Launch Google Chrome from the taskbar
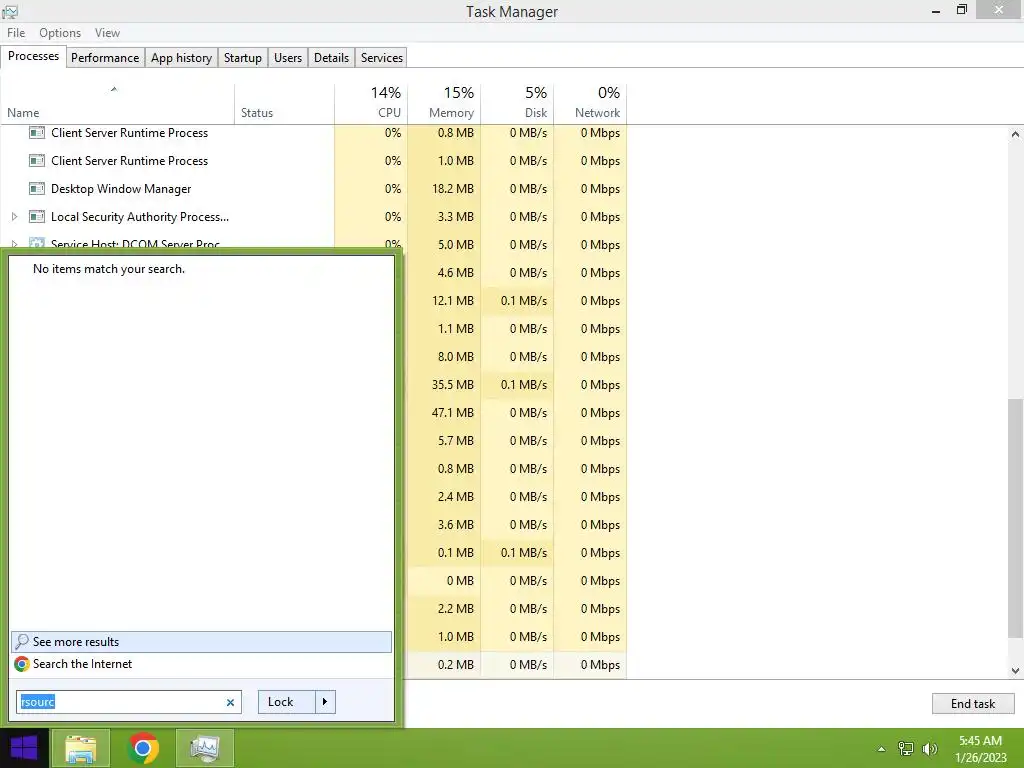This screenshot has width=1024, height=768. 143,748
